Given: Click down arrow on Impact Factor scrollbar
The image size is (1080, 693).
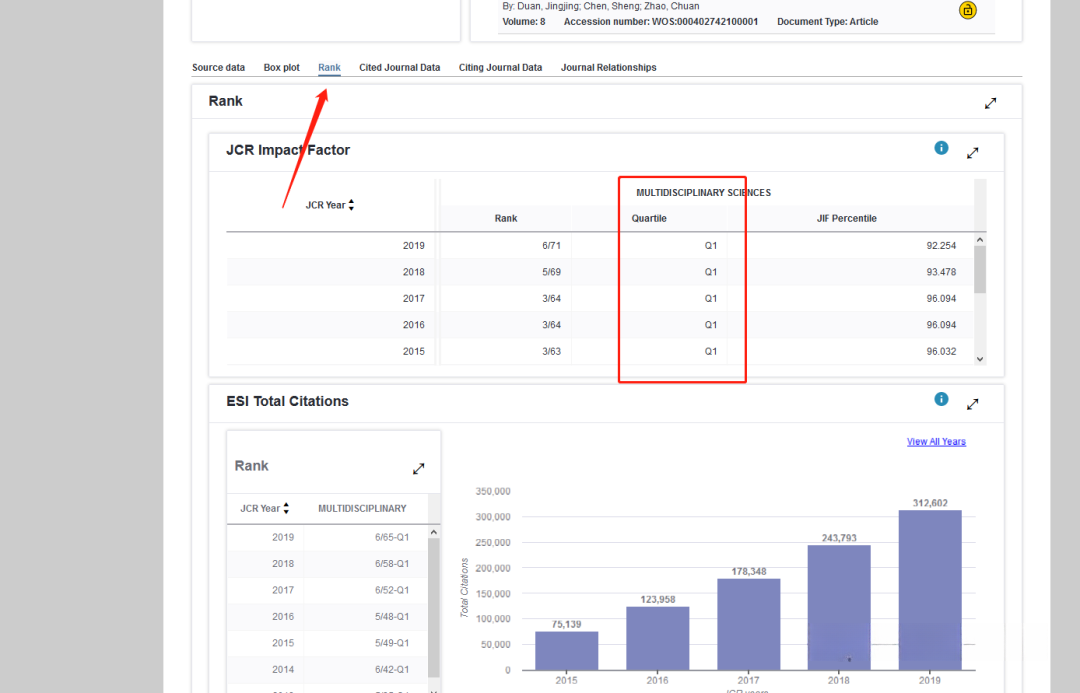Looking at the screenshot, I should coord(980,359).
